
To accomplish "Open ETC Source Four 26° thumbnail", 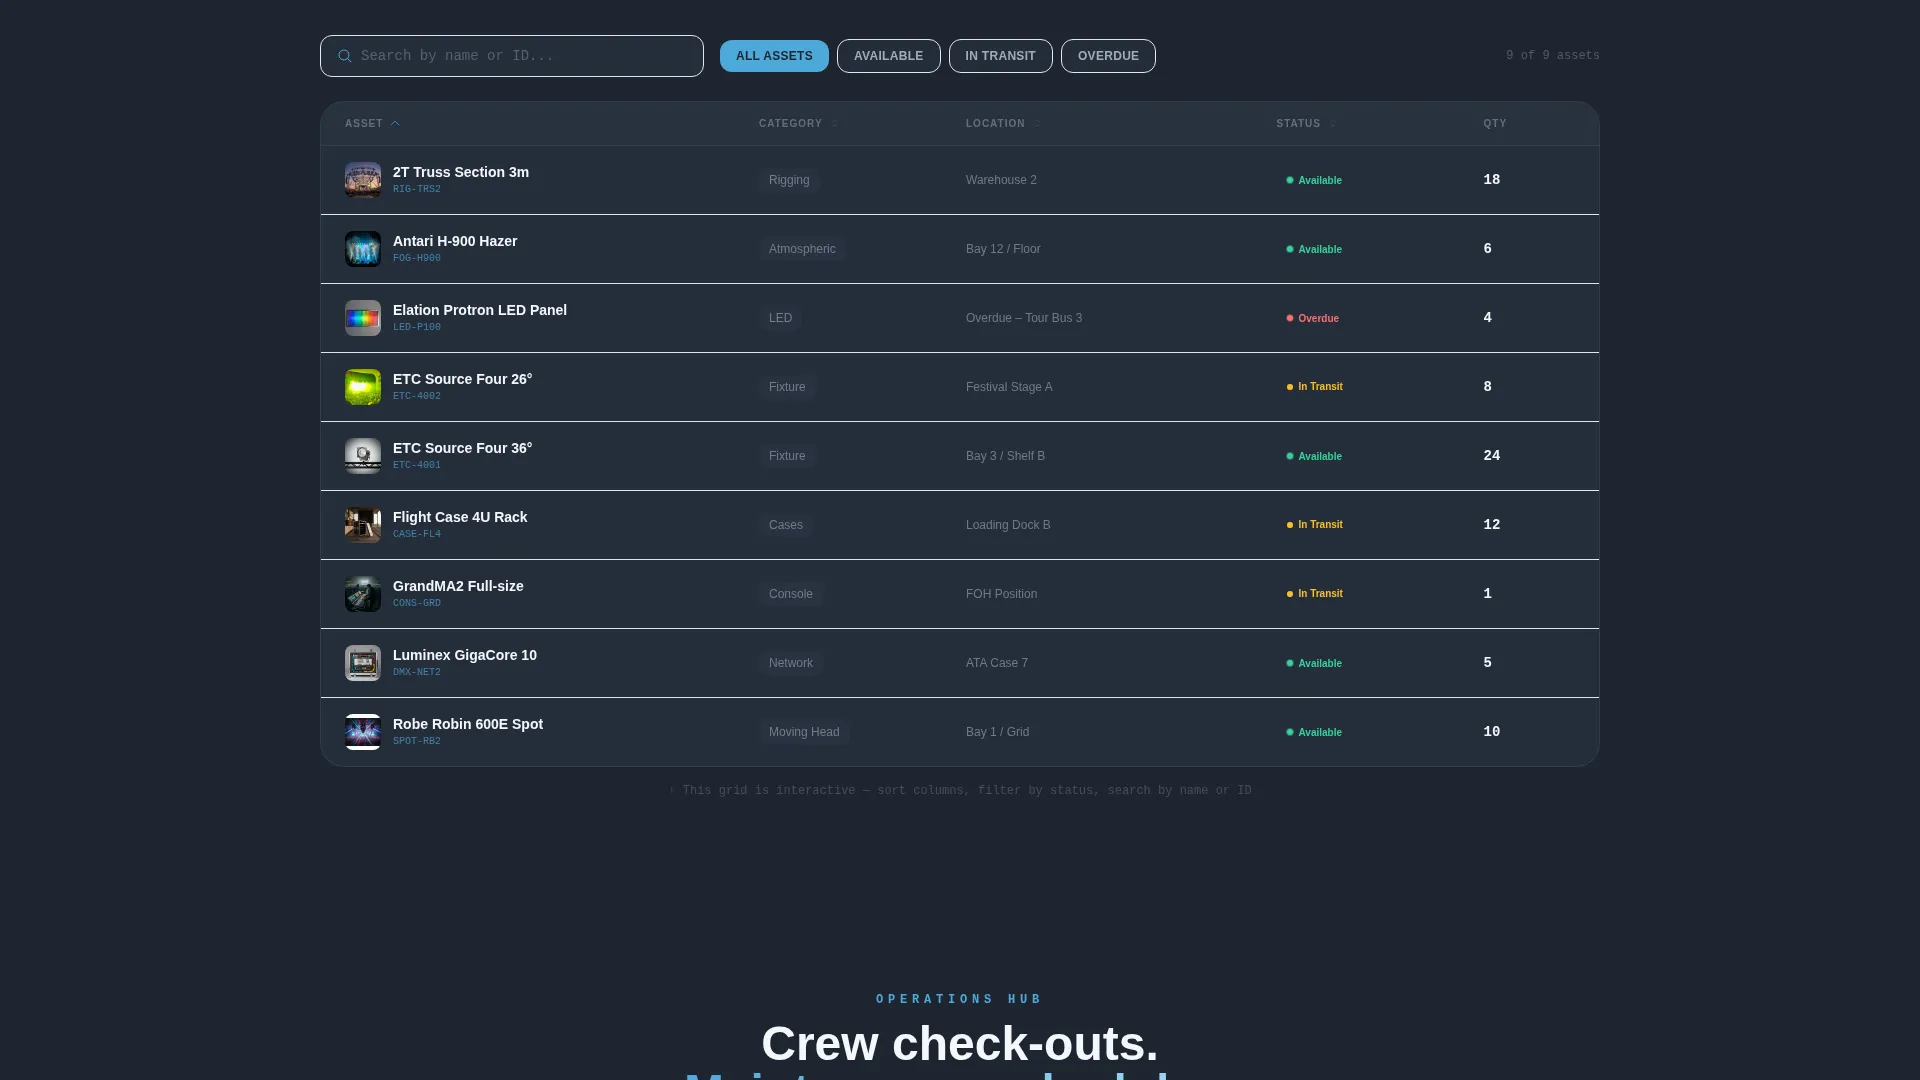I will tap(363, 387).
